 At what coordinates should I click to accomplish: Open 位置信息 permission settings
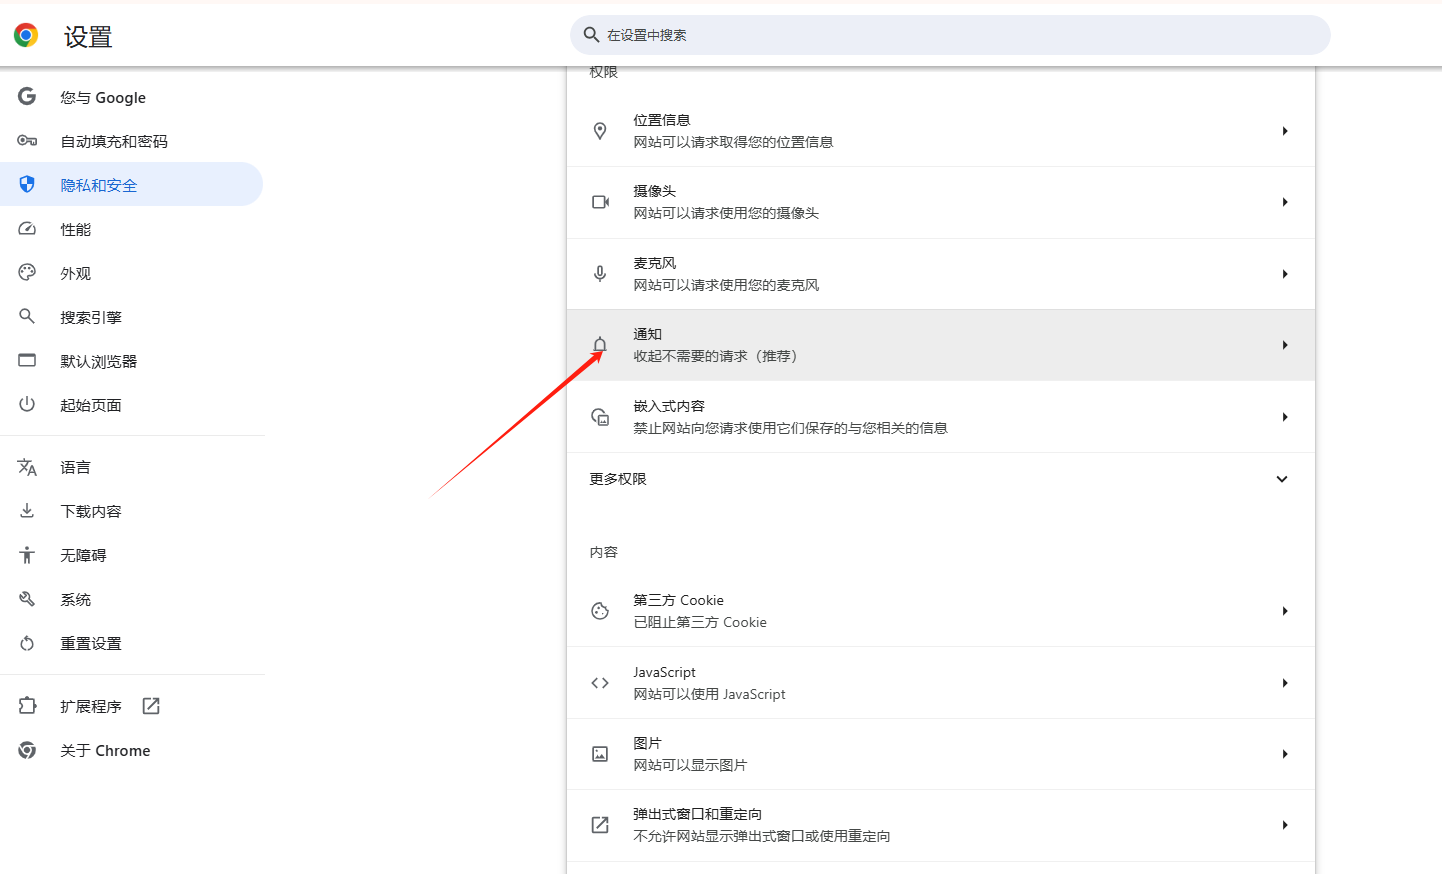click(941, 131)
